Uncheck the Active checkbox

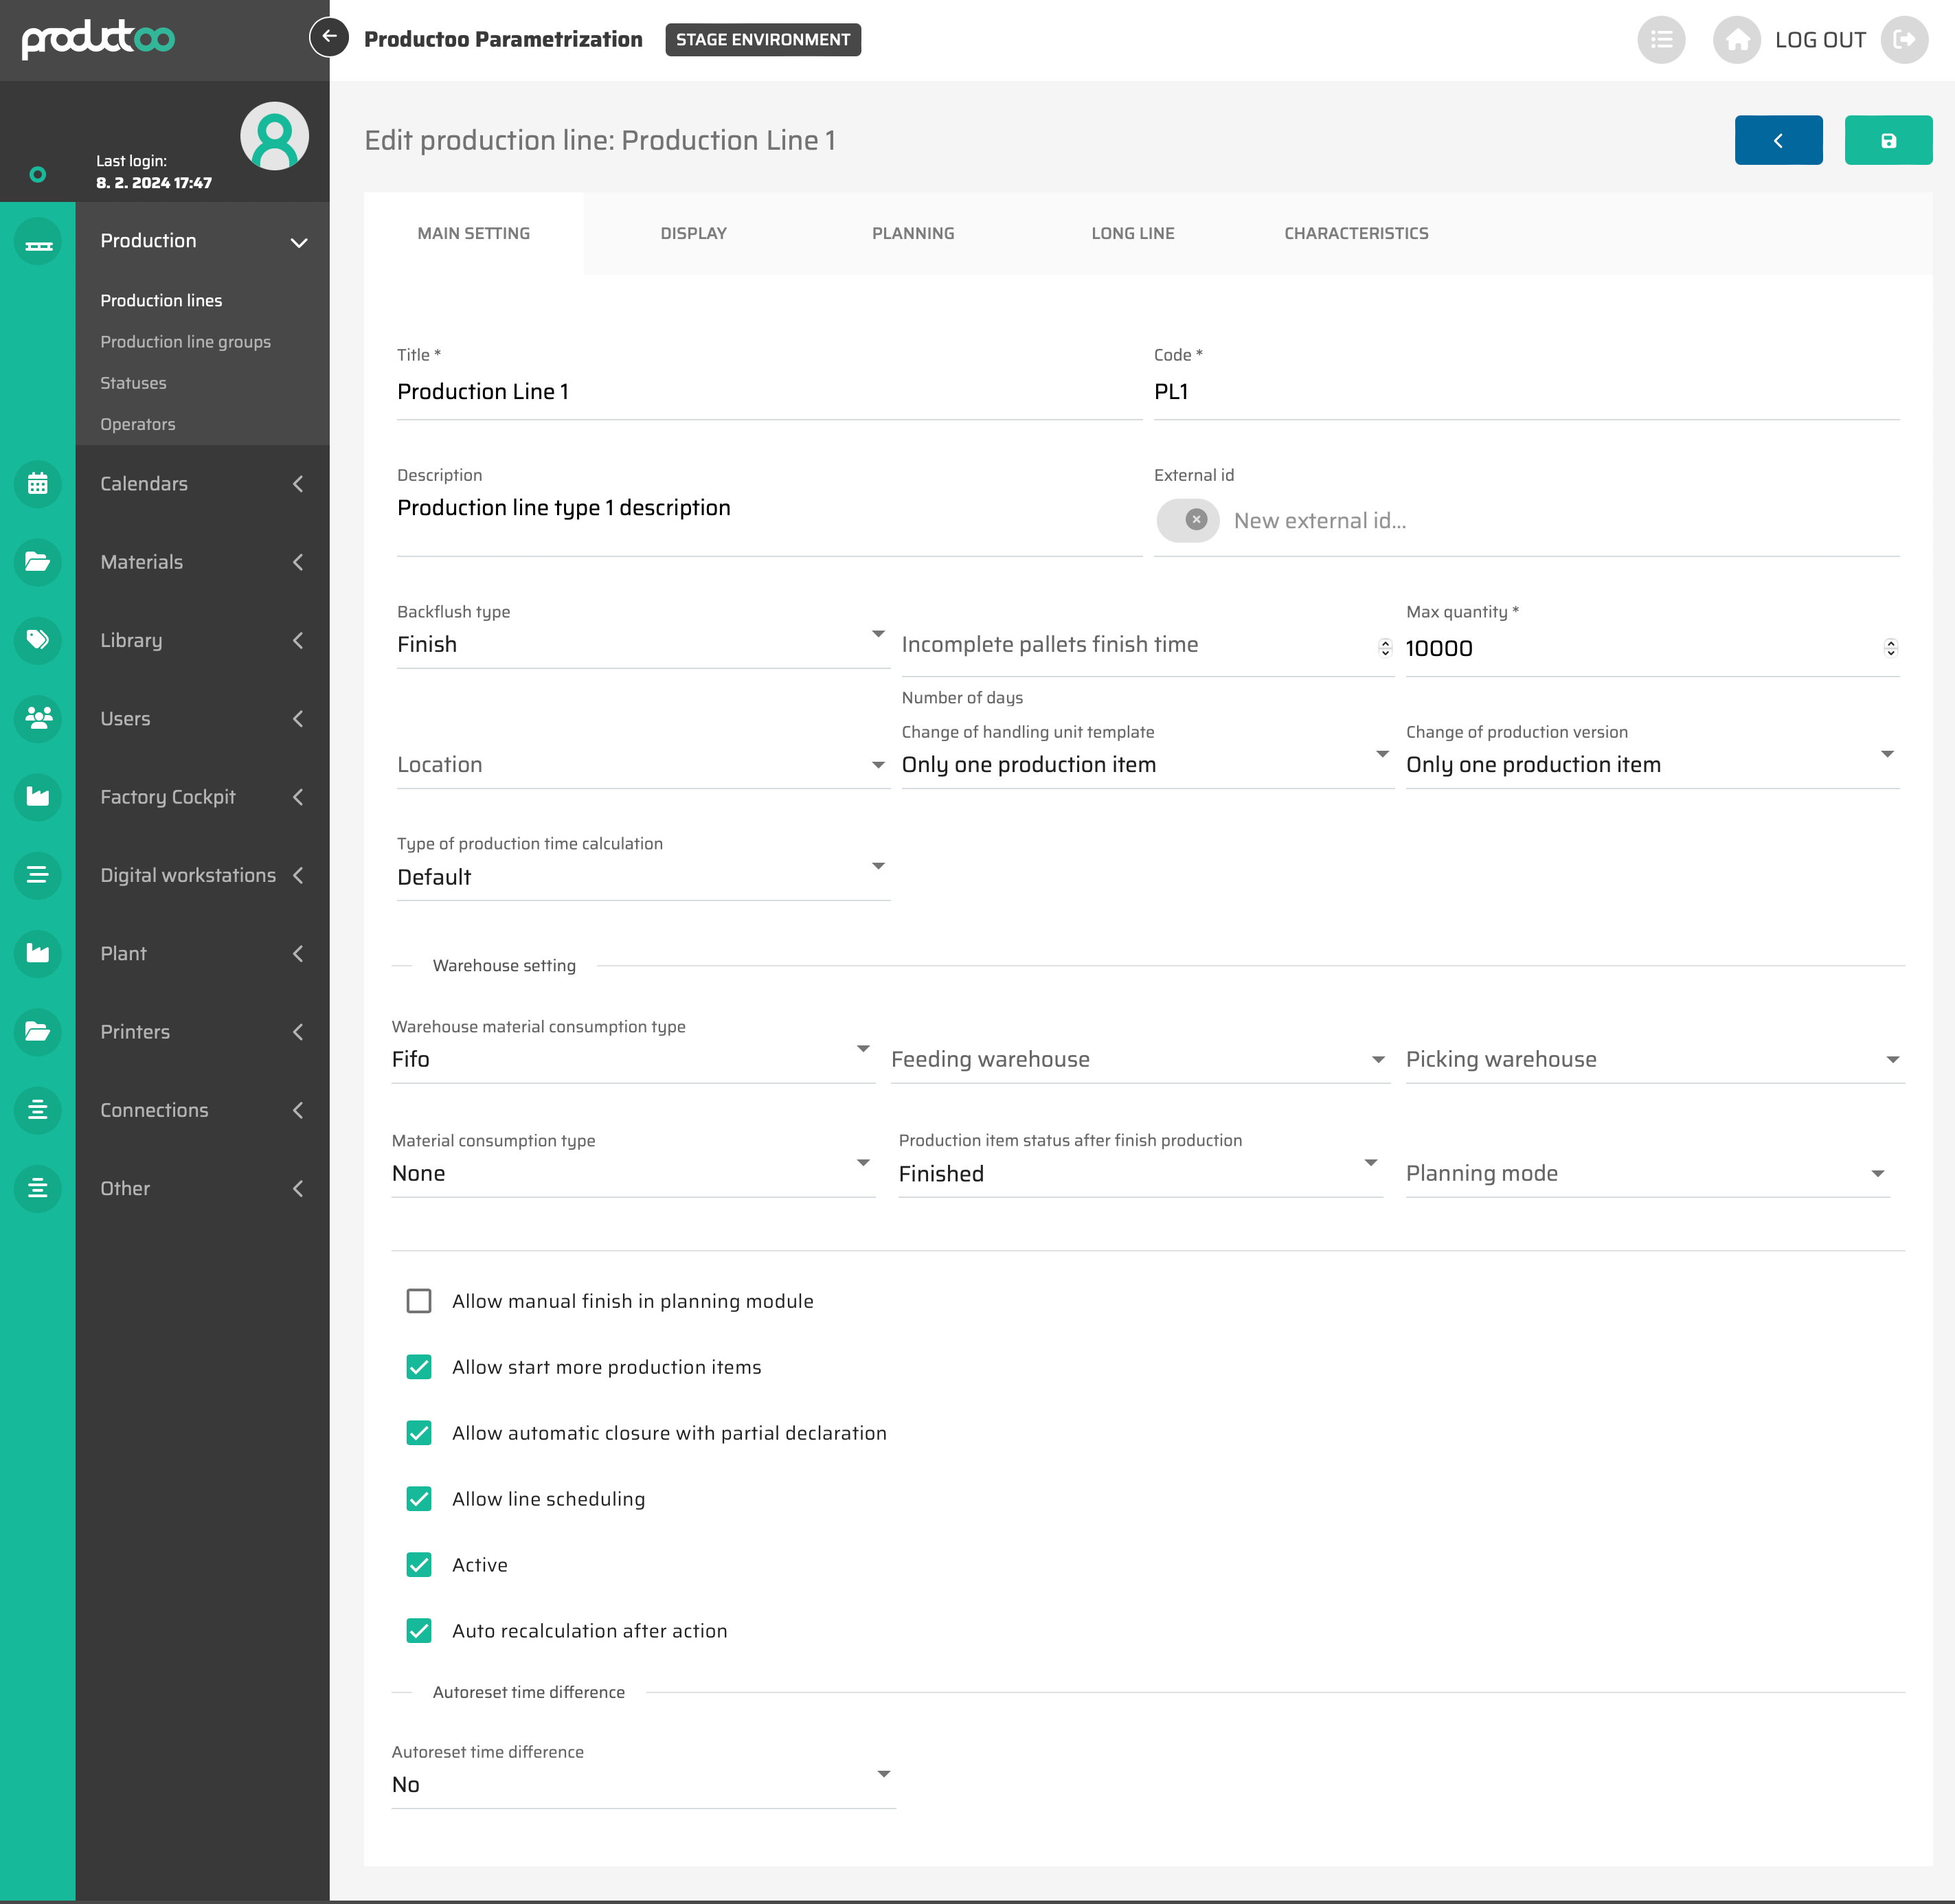tap(419, 1565)
